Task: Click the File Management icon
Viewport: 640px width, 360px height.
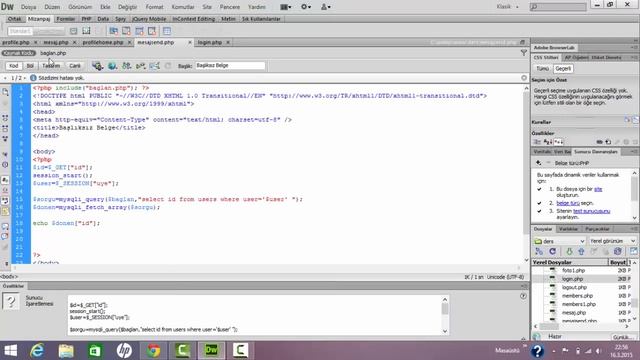Action: (x=127, y=66)
